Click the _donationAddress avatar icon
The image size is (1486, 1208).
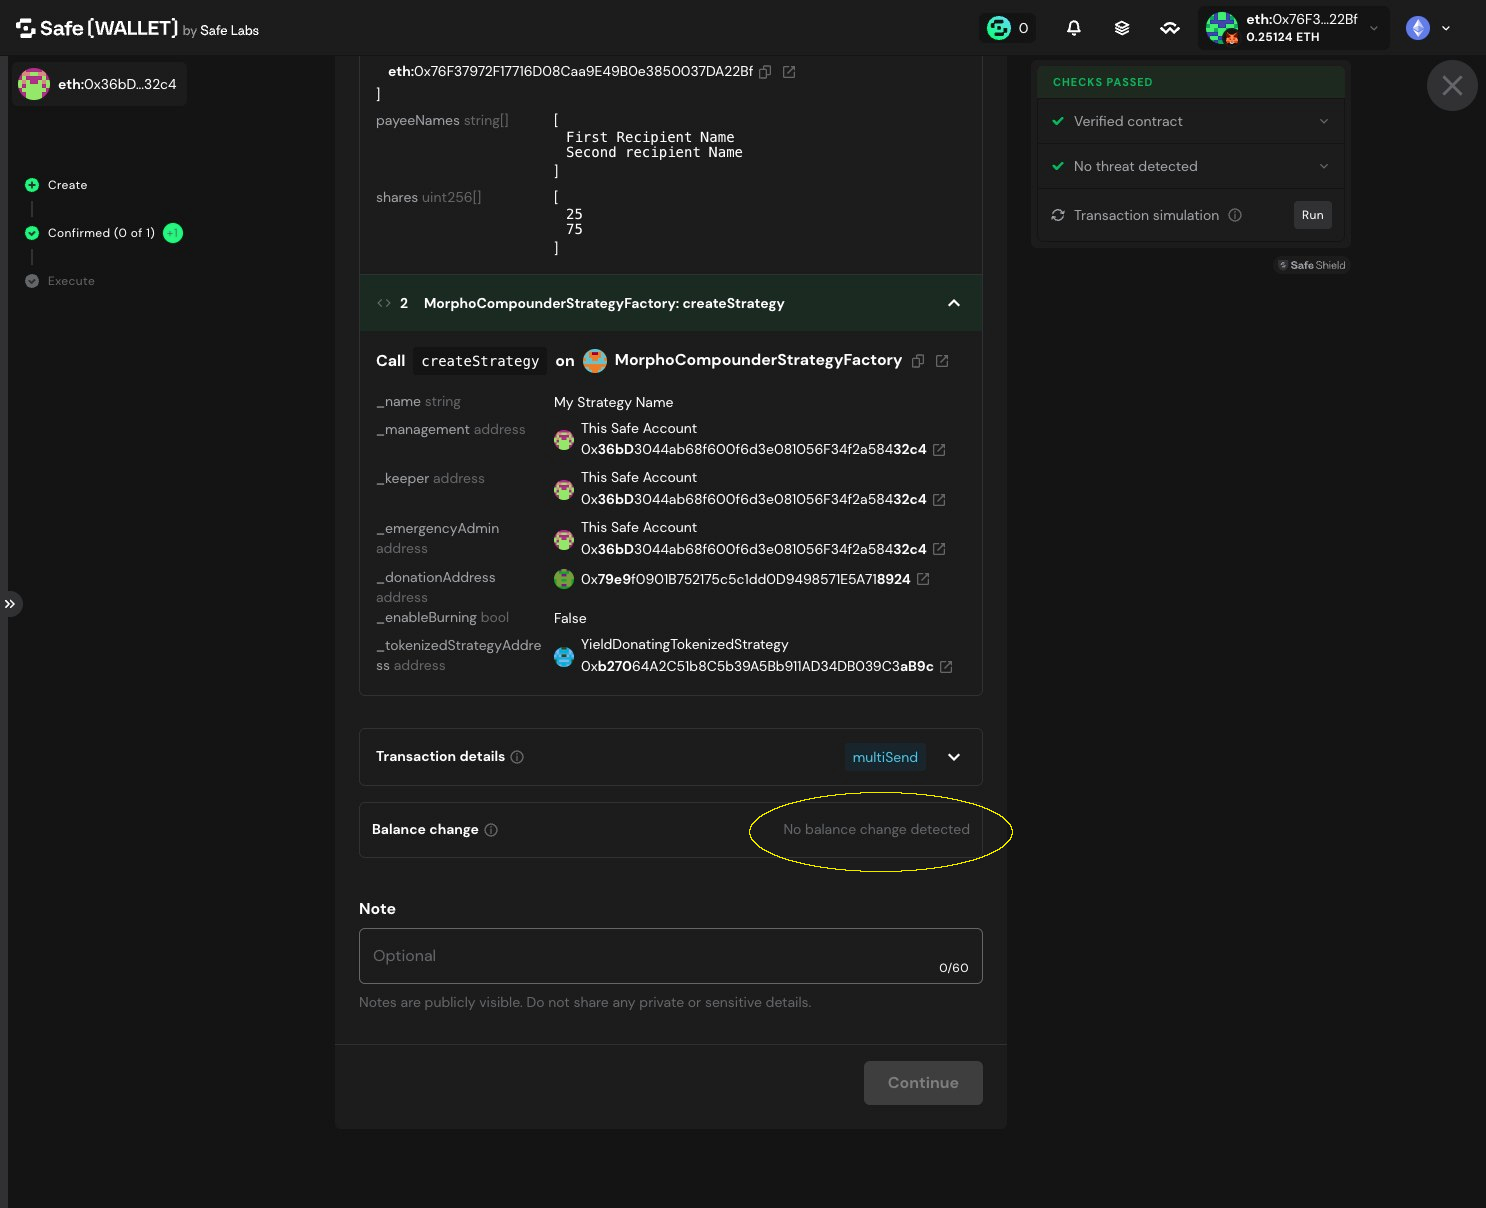[564, 579]
